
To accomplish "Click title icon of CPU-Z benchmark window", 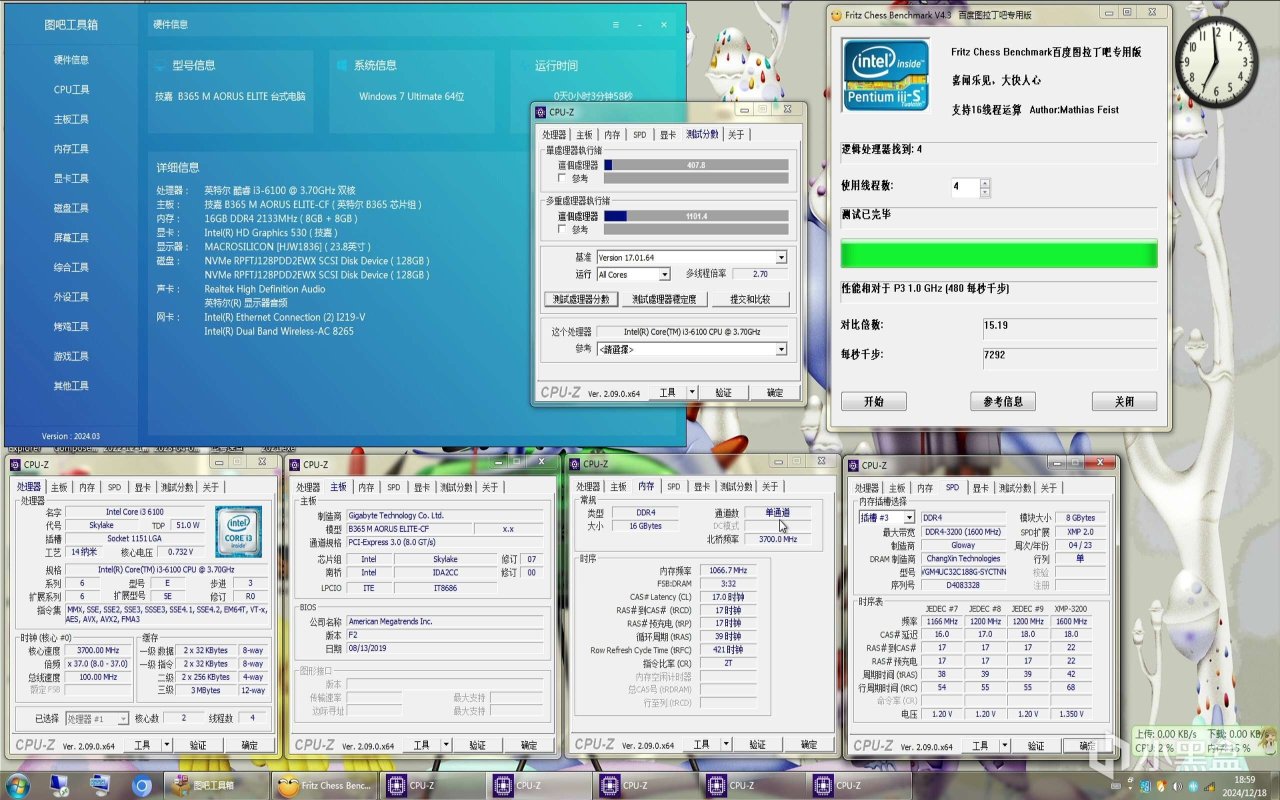I will click(541, 112).
